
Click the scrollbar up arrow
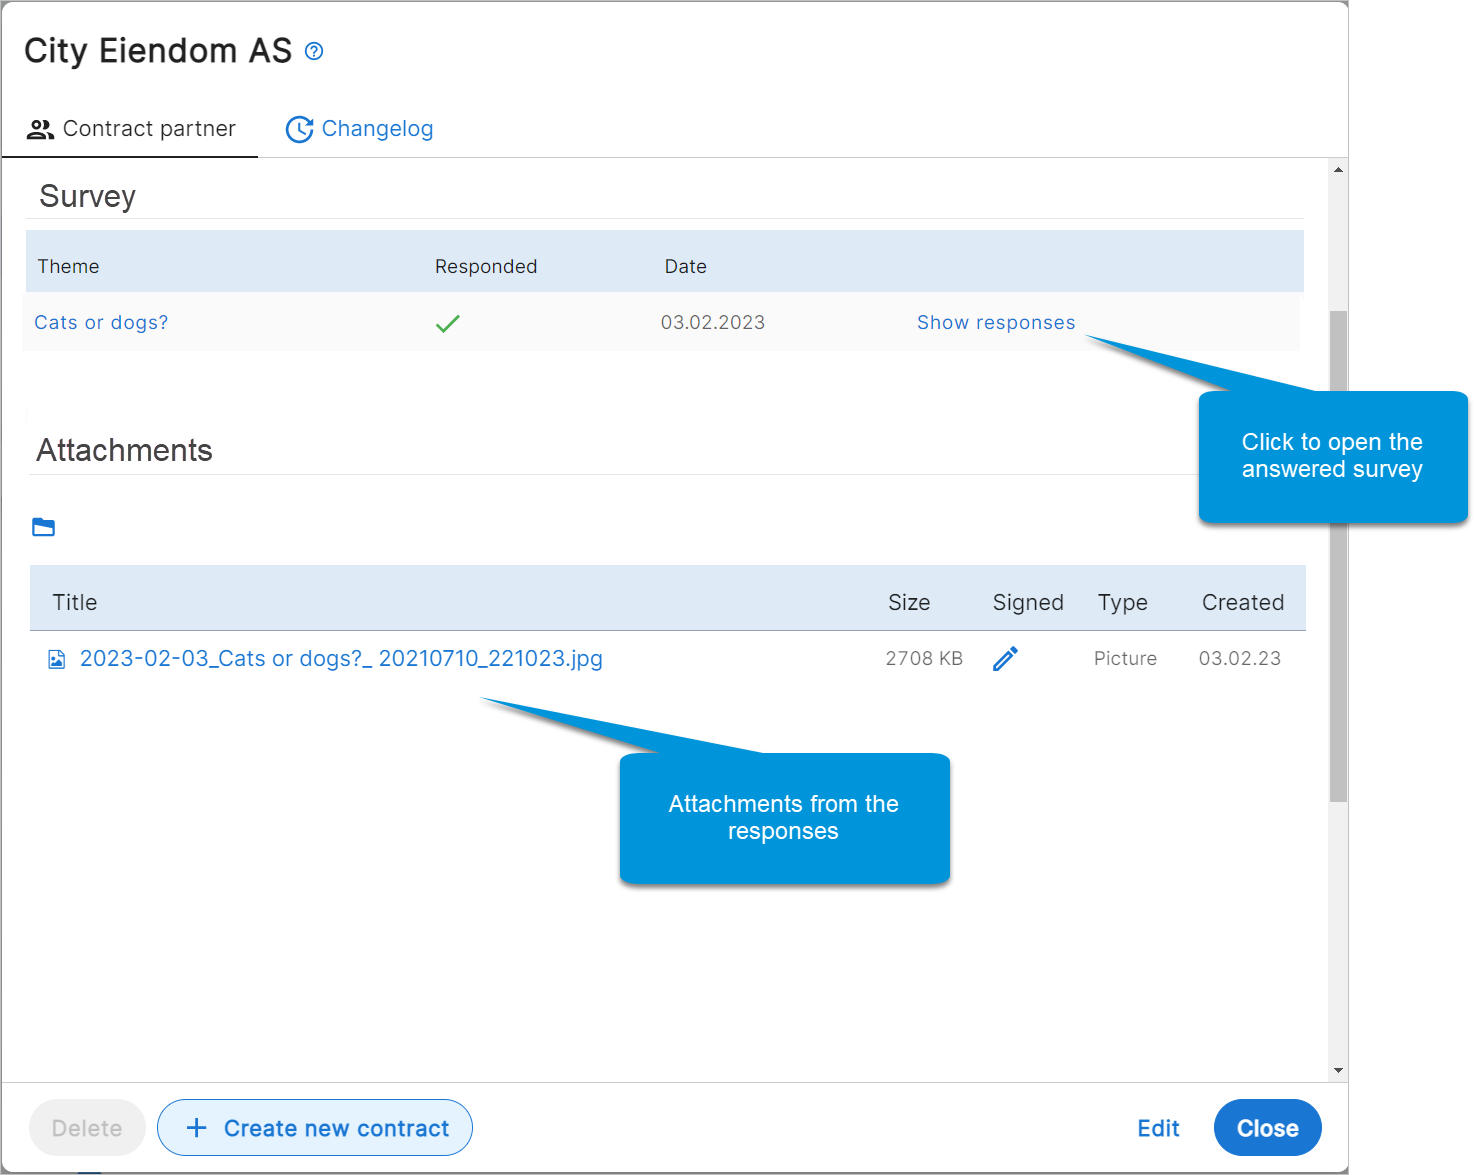(x=1338, y=170)
